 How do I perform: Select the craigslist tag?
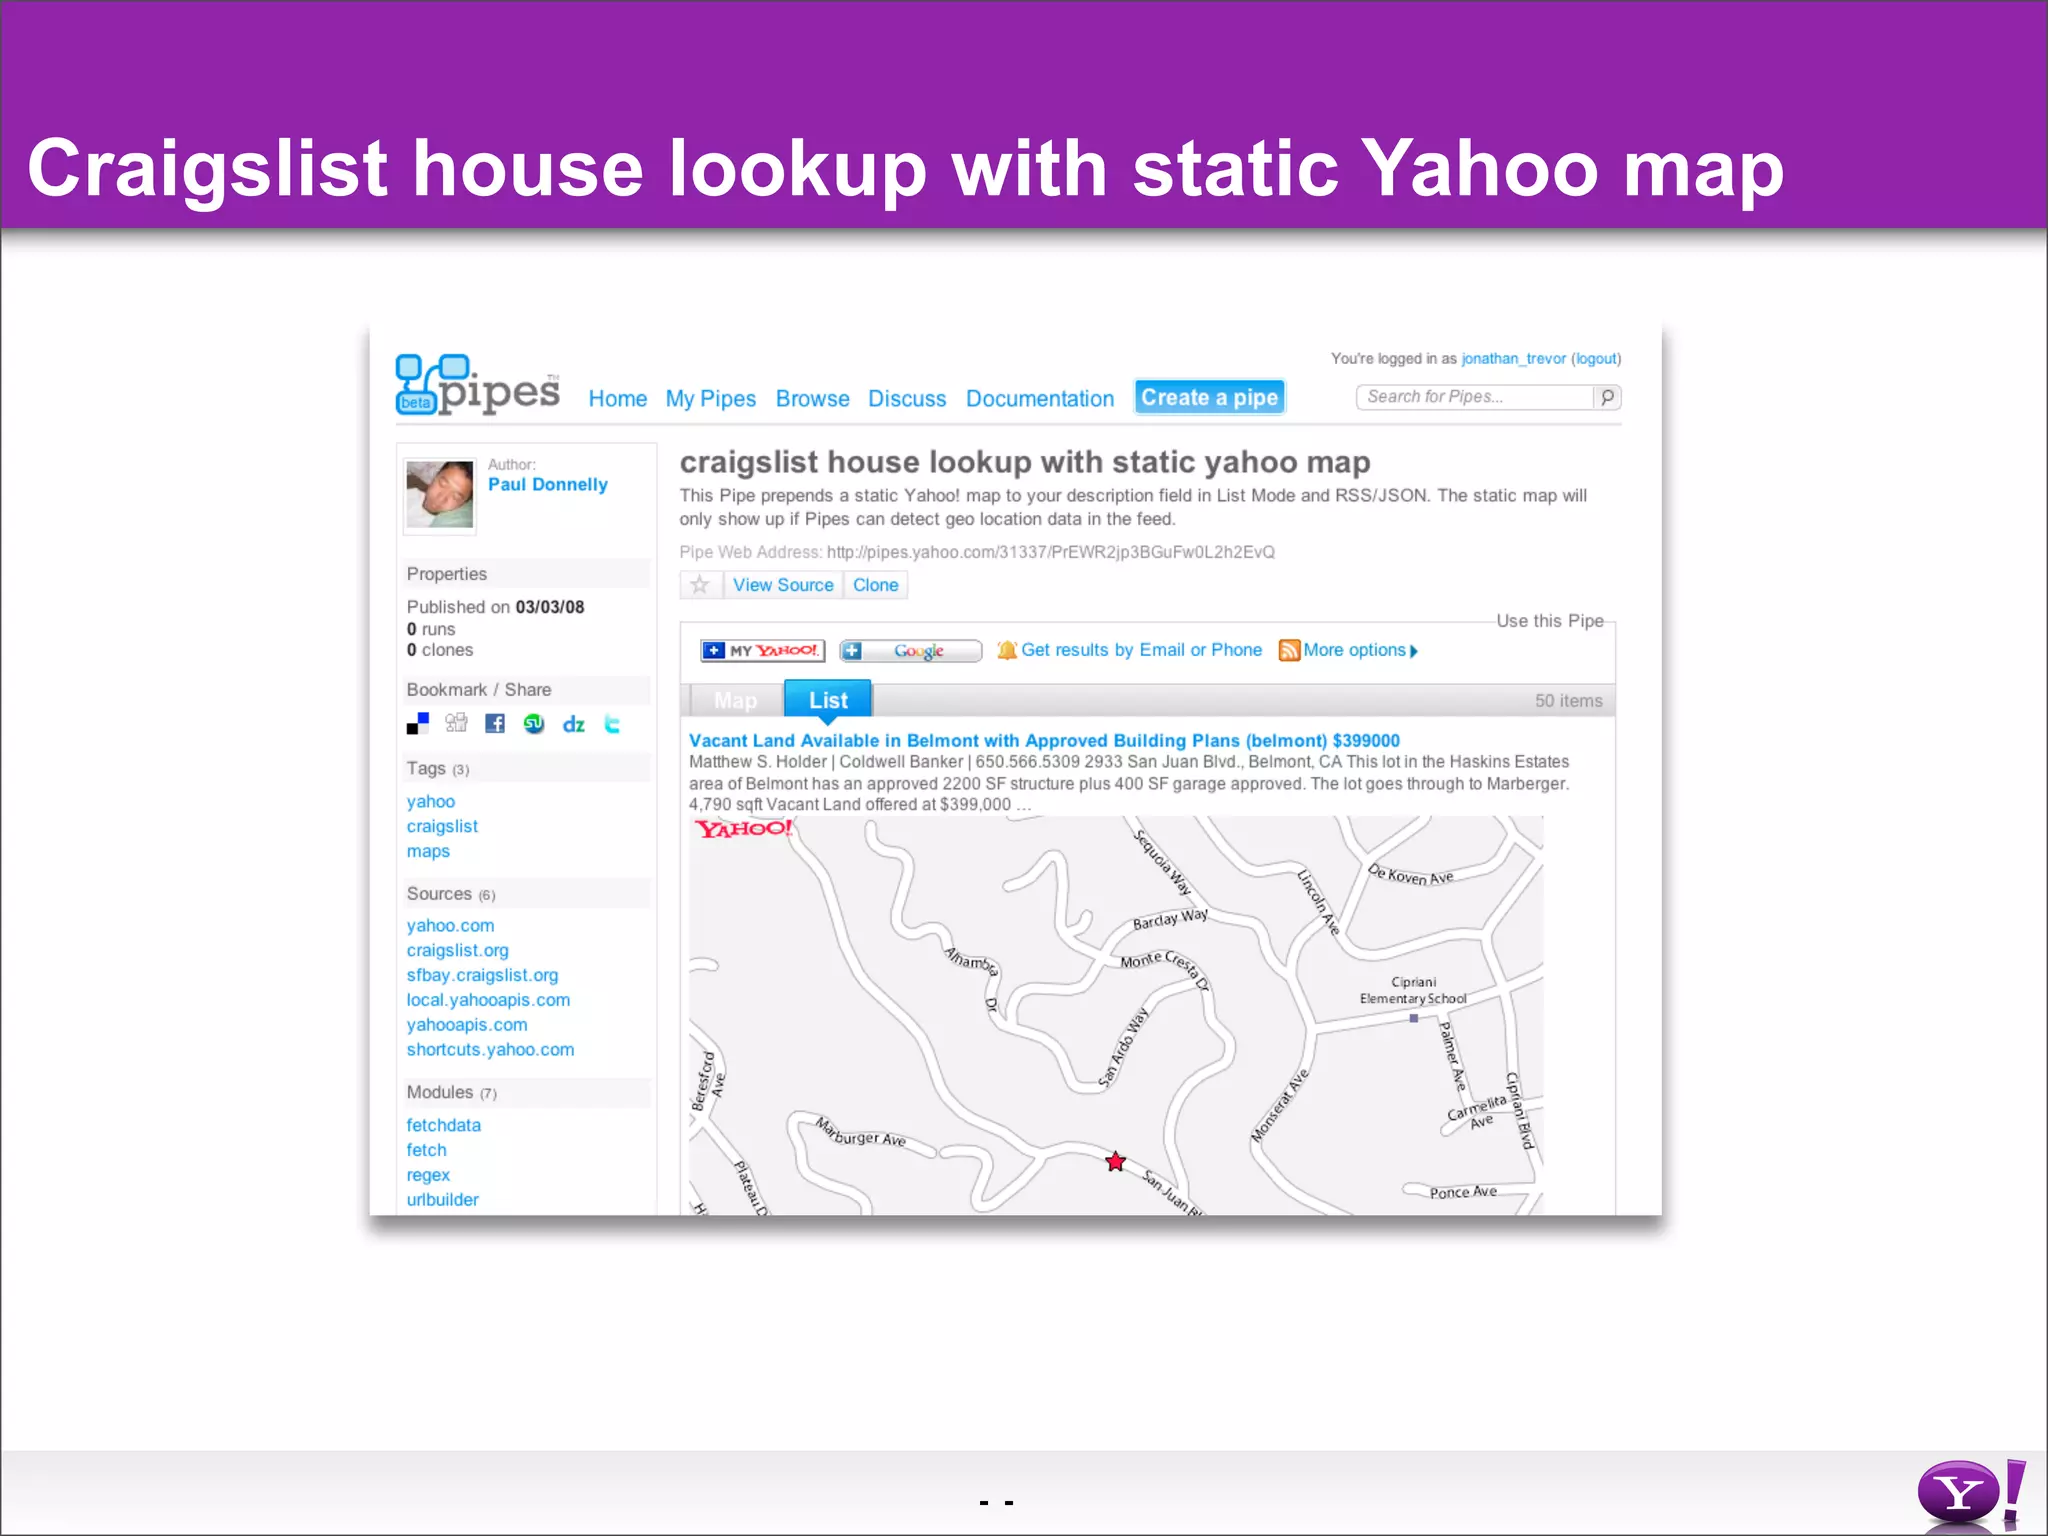pos(442,827)
